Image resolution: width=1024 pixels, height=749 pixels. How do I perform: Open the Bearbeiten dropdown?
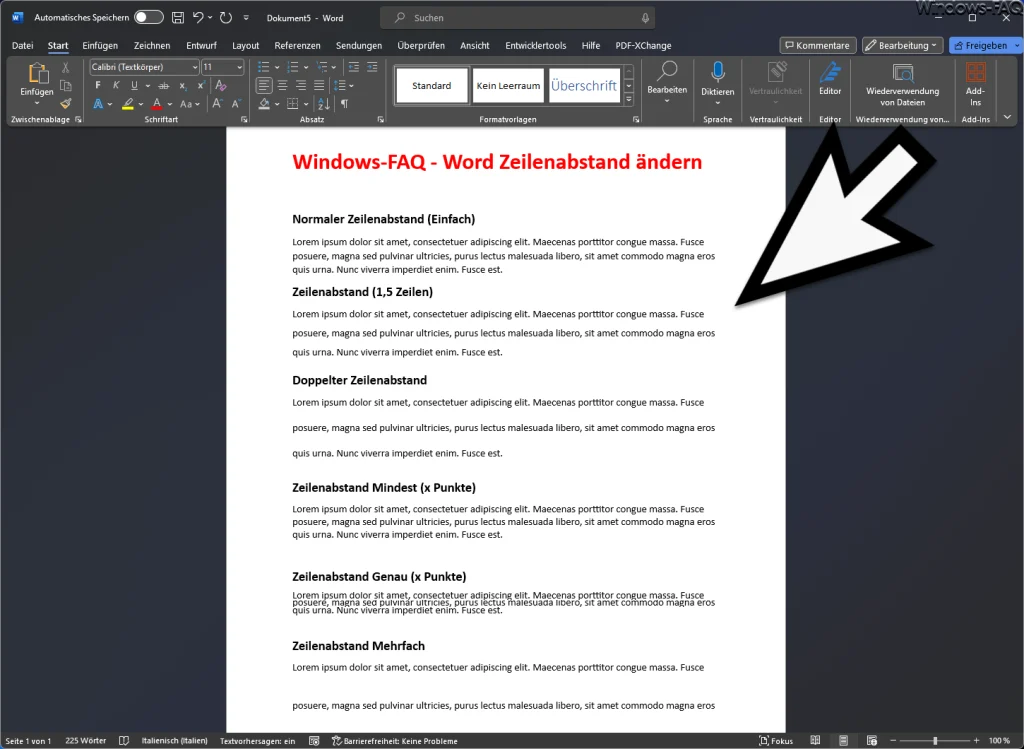pos(667,84)
